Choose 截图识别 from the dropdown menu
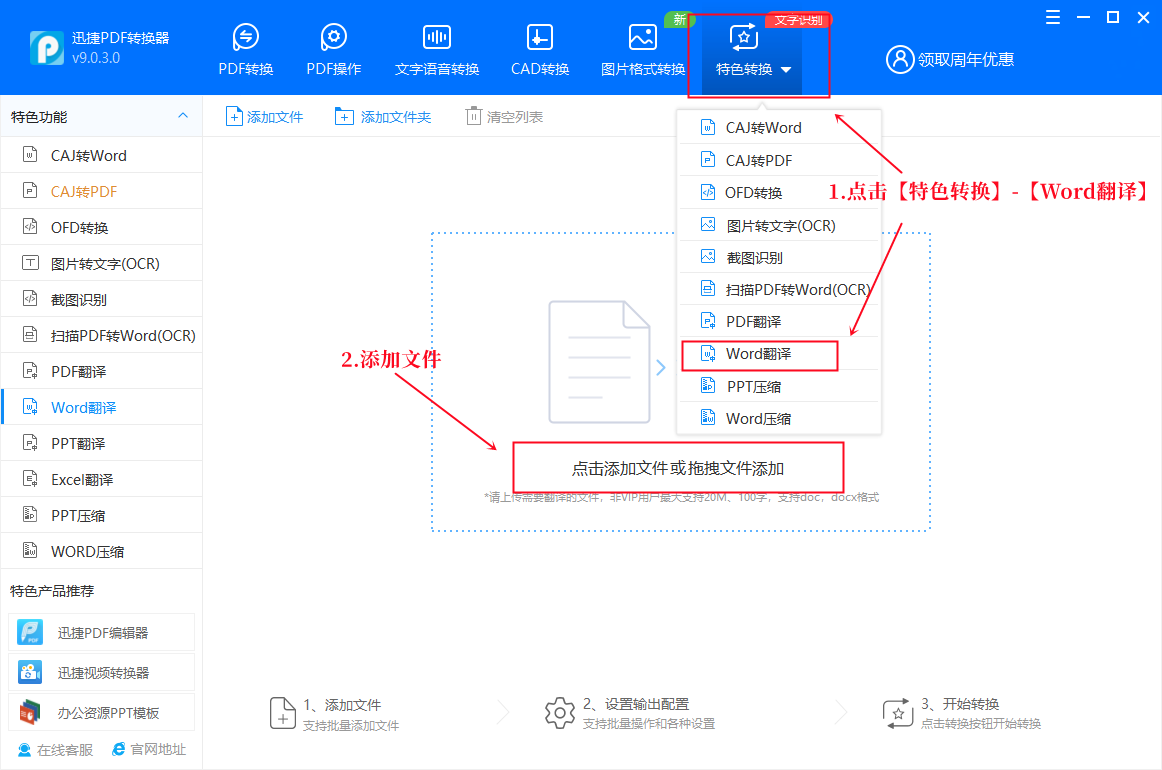Viewport: 1162px width, 770px height. click(x=779, y=257)
